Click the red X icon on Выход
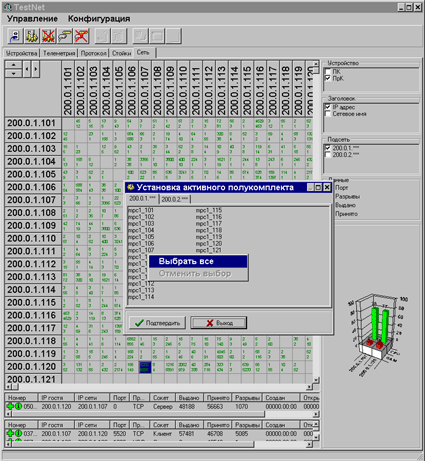This screenshot has width=425, height=461. tap(210, 323)
